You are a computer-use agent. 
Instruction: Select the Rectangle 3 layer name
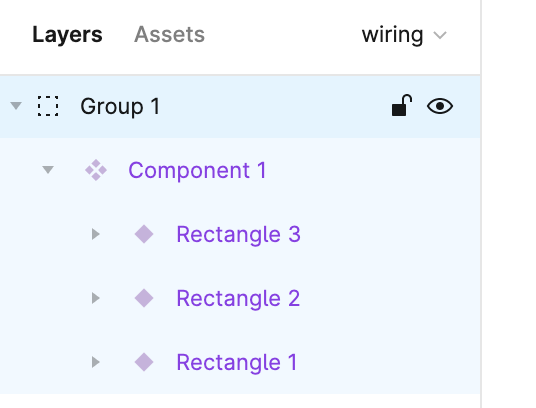tap(238, 234)
